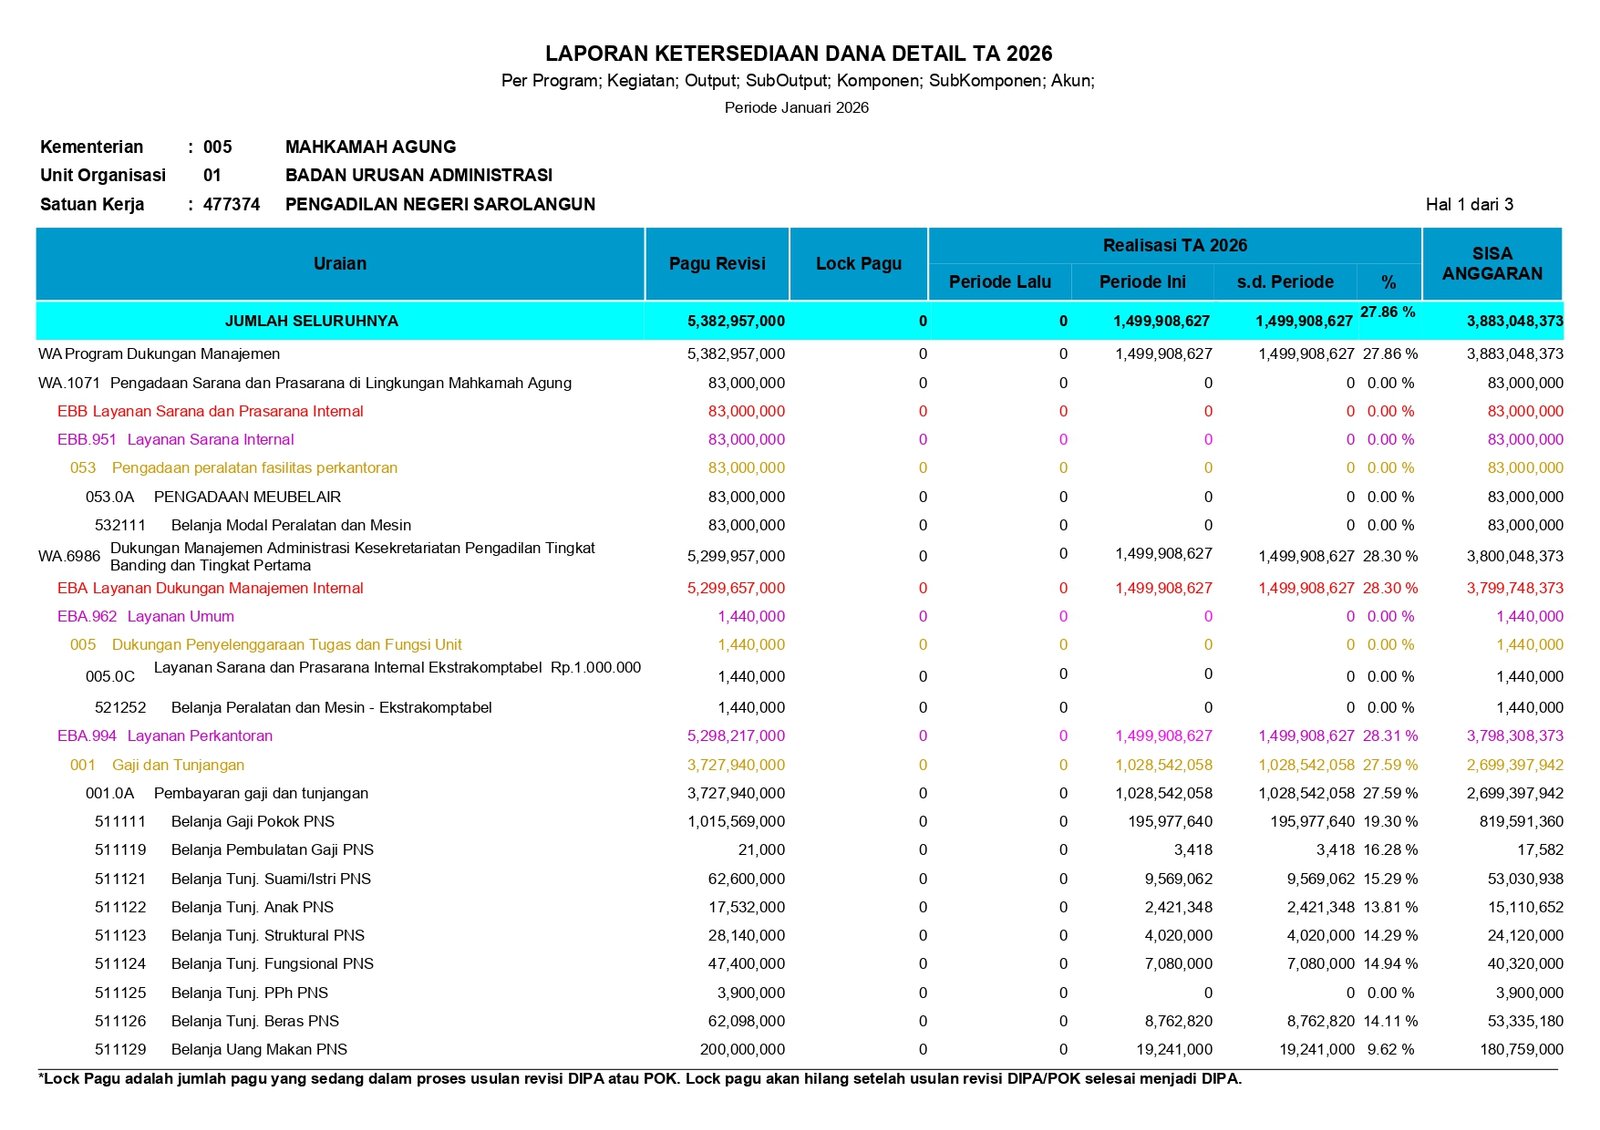Select EBA Layanan Dukungan Manajemen Internal row
Viewport: 1600px width, 1130px height.
pyautogui.click(x=210, y=588)
